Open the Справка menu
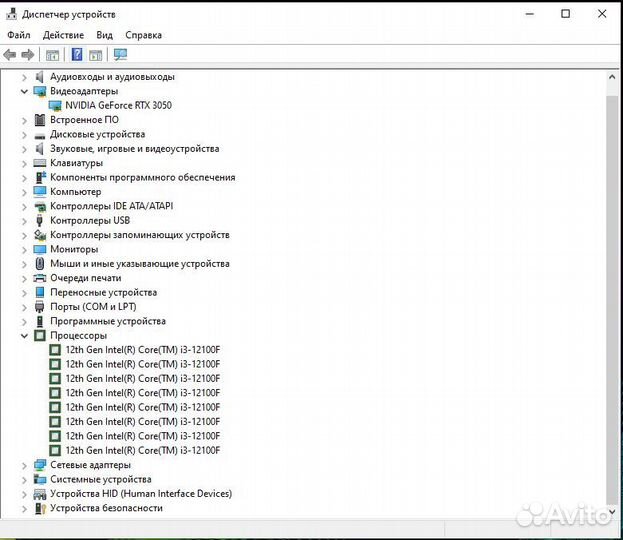 [x=143, y=35]
